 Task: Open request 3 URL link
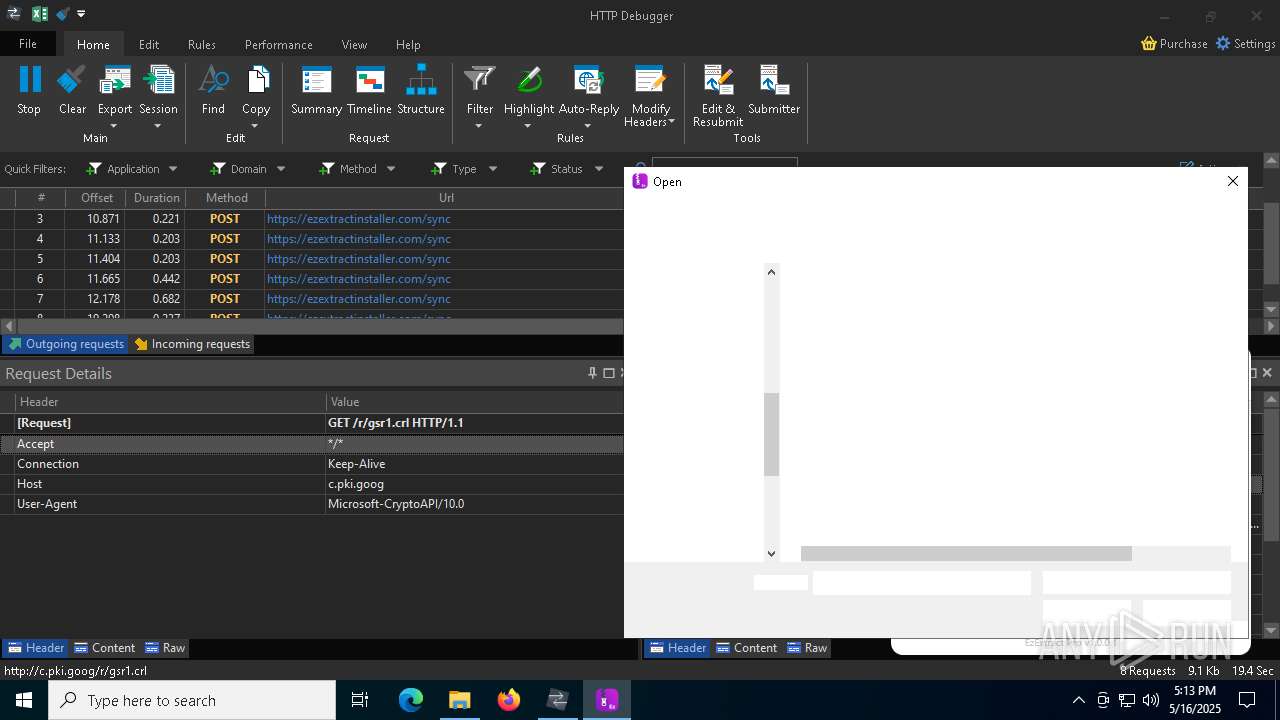(x=359, y=219)
